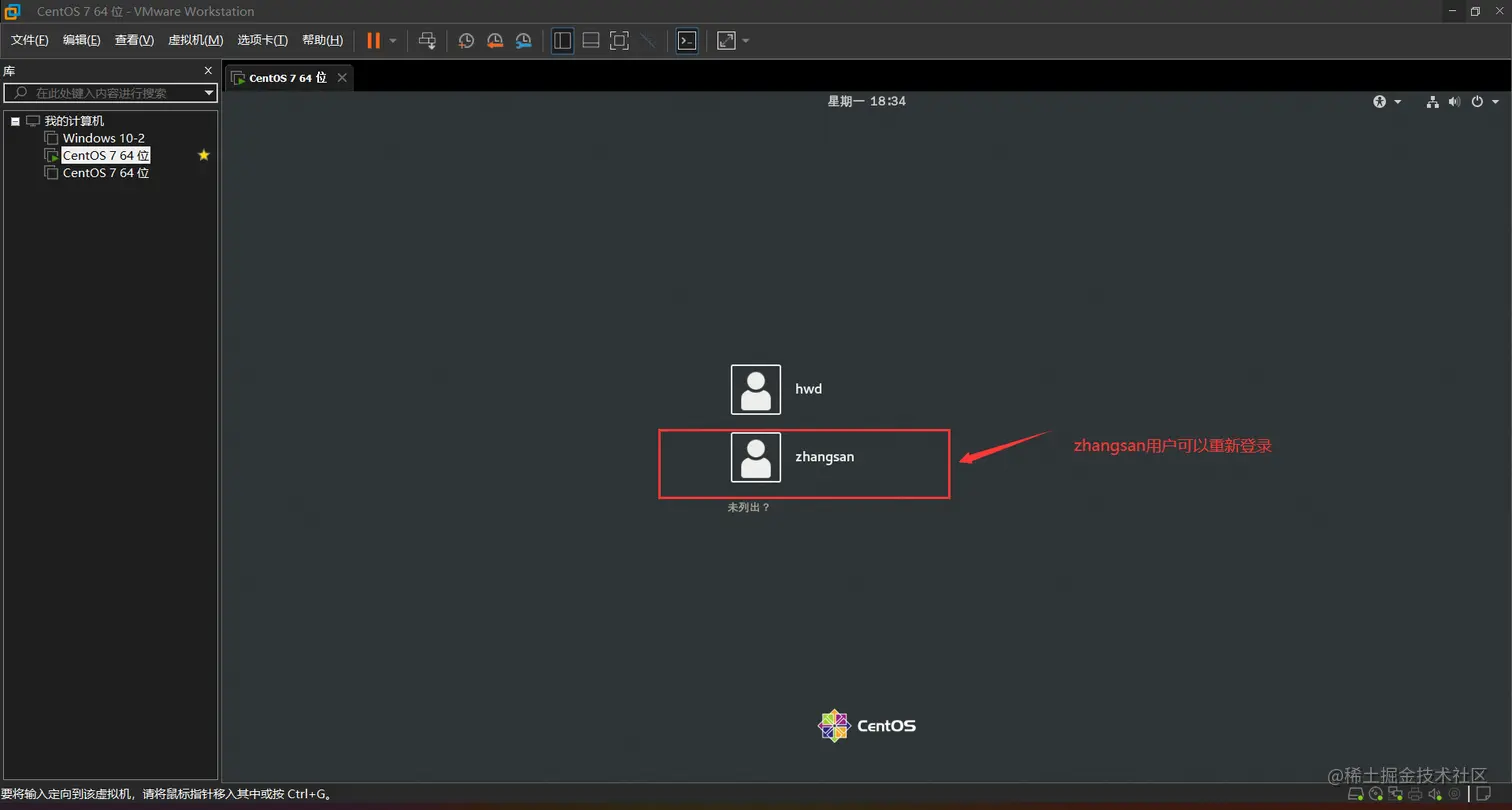1512x810 pixels.
Task: Toggle the library sidebar view icon
Action: [x=563, y=40]
